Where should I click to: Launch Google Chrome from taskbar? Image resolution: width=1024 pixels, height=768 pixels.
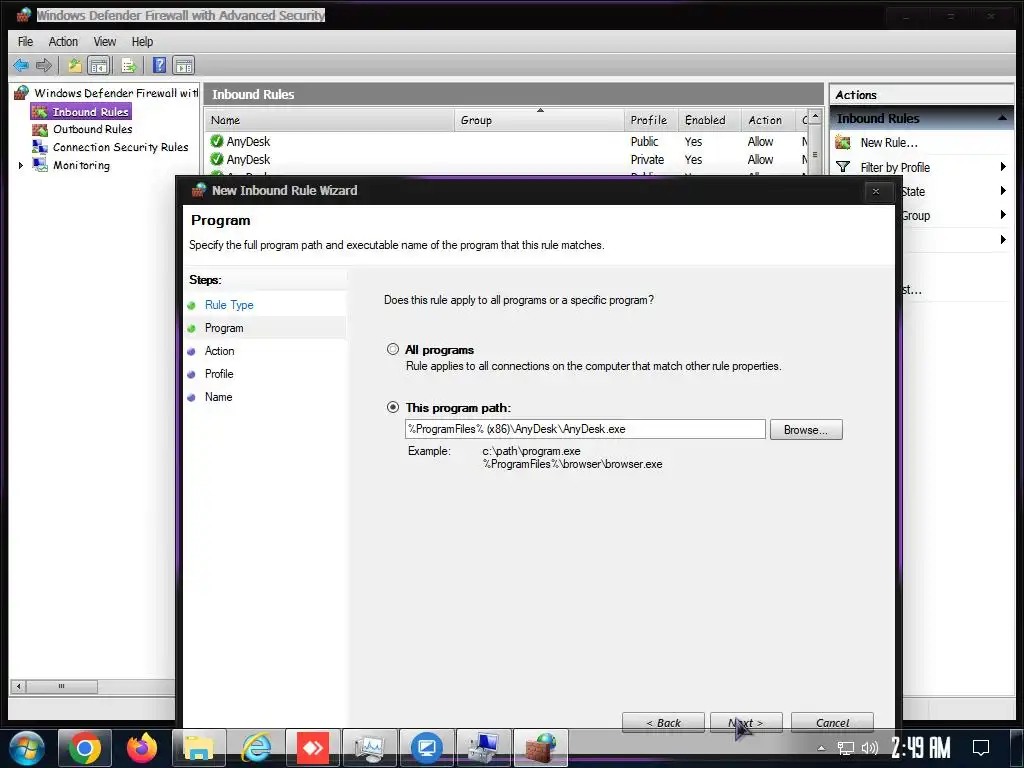(x=84, y=748)
